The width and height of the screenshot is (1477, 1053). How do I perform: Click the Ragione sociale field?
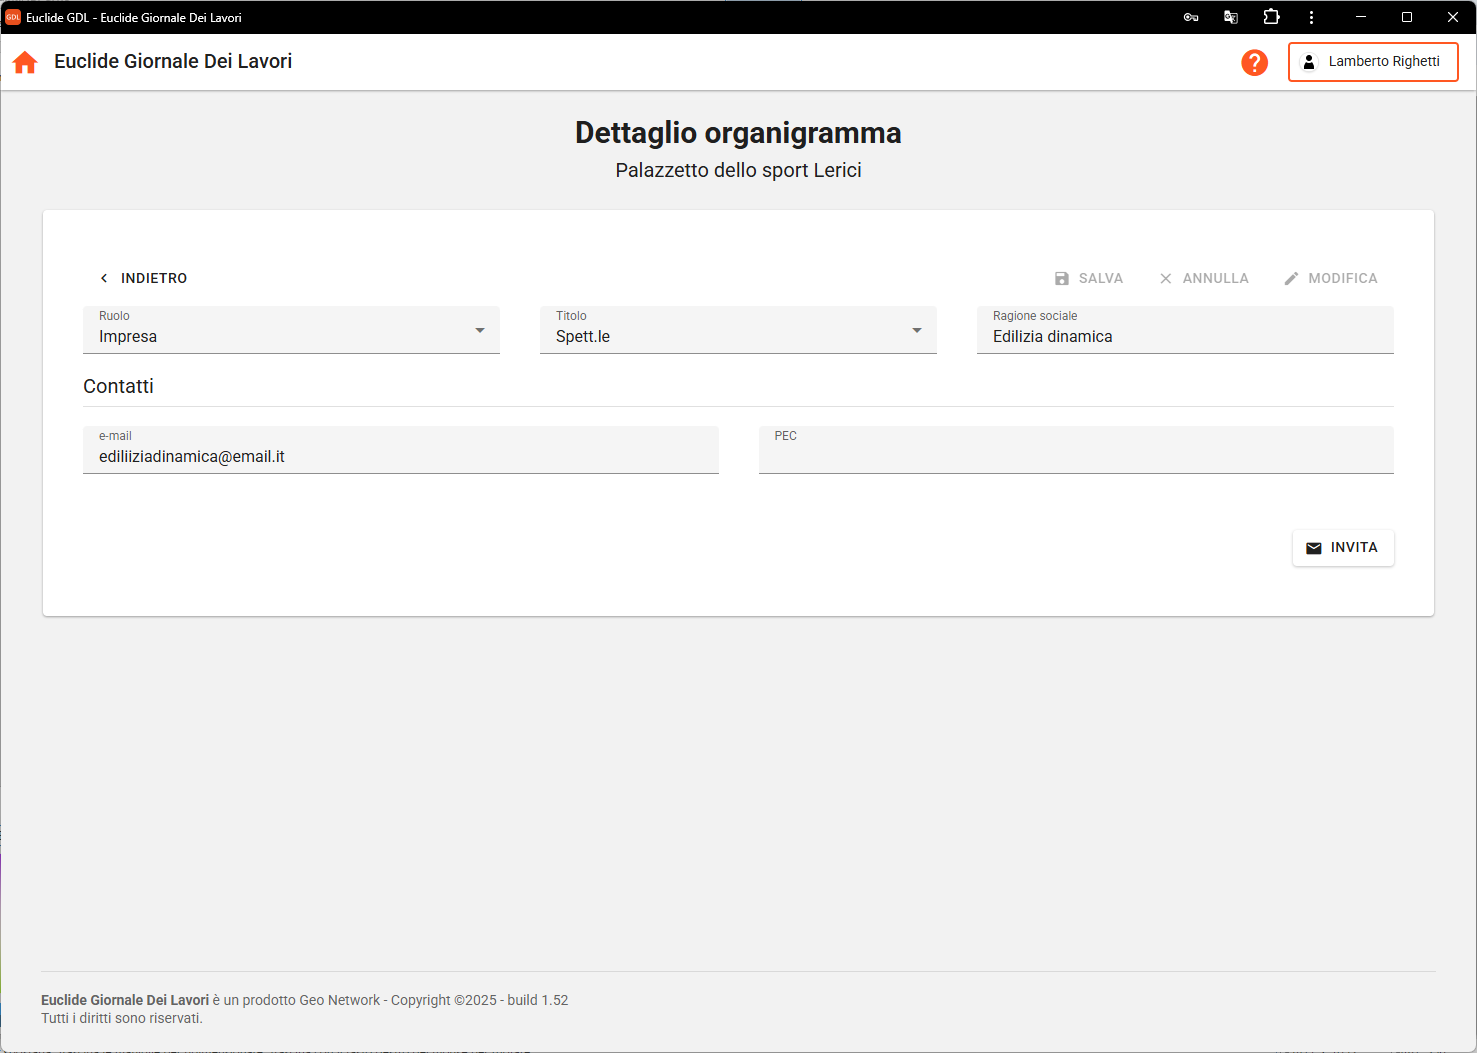point(1184,336)
